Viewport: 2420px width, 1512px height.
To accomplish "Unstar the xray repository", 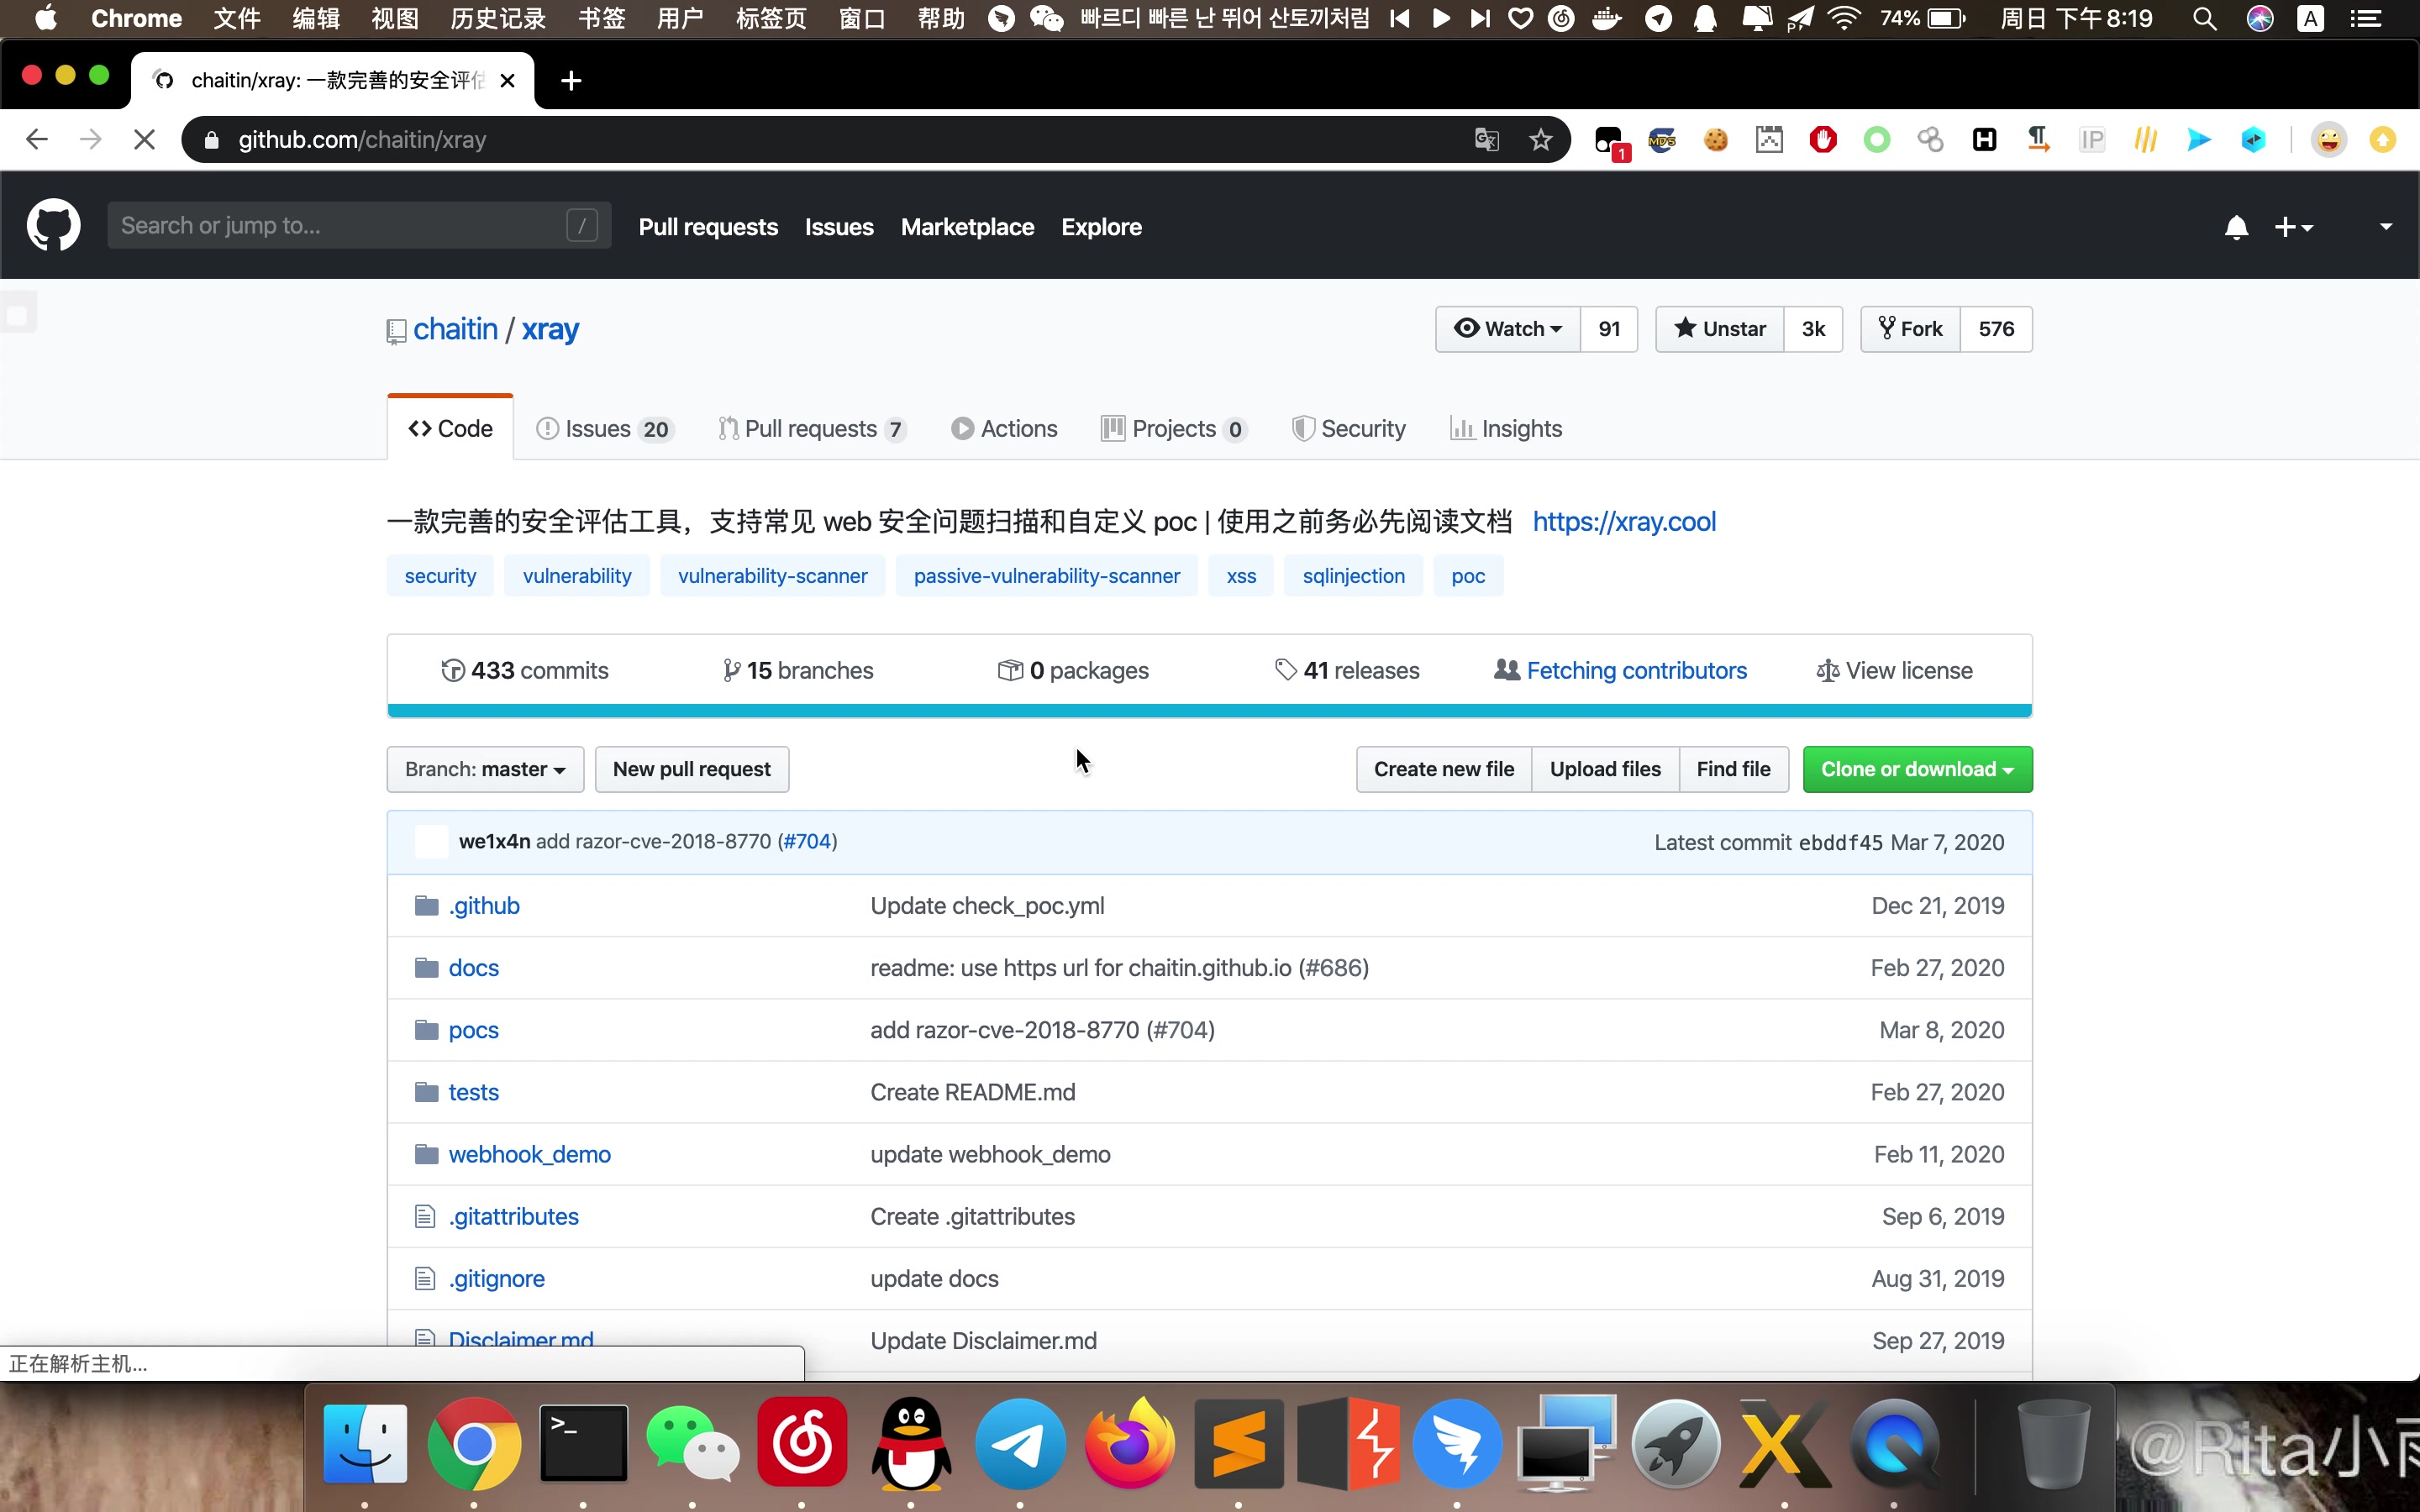I will click(x=1719, y=329).
